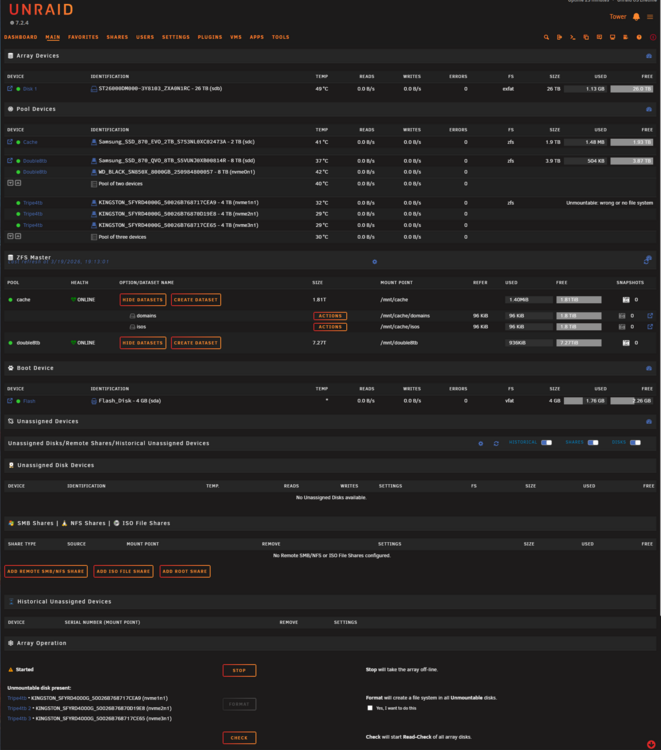
Task: Open the hamburger menu next to the bell
Action: 650,17
